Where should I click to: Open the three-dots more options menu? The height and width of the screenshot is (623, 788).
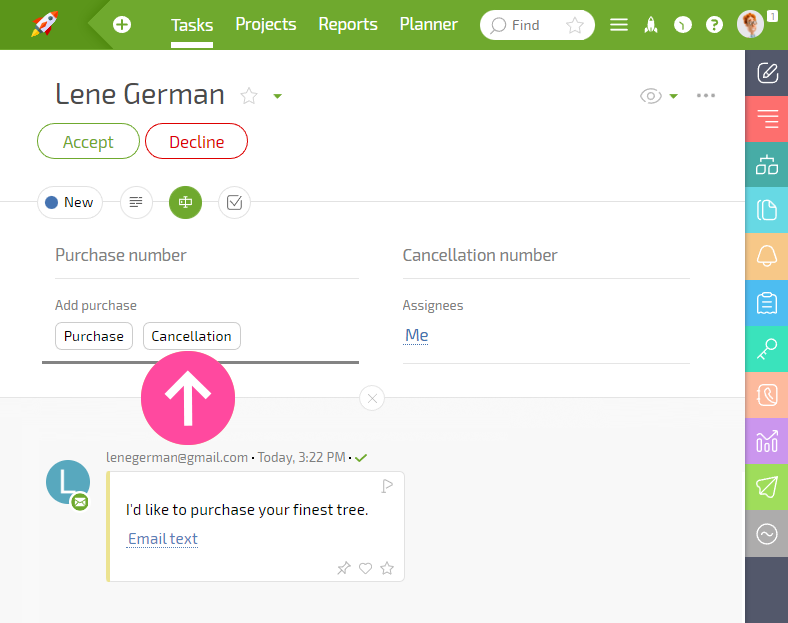(x=706, y=95)
